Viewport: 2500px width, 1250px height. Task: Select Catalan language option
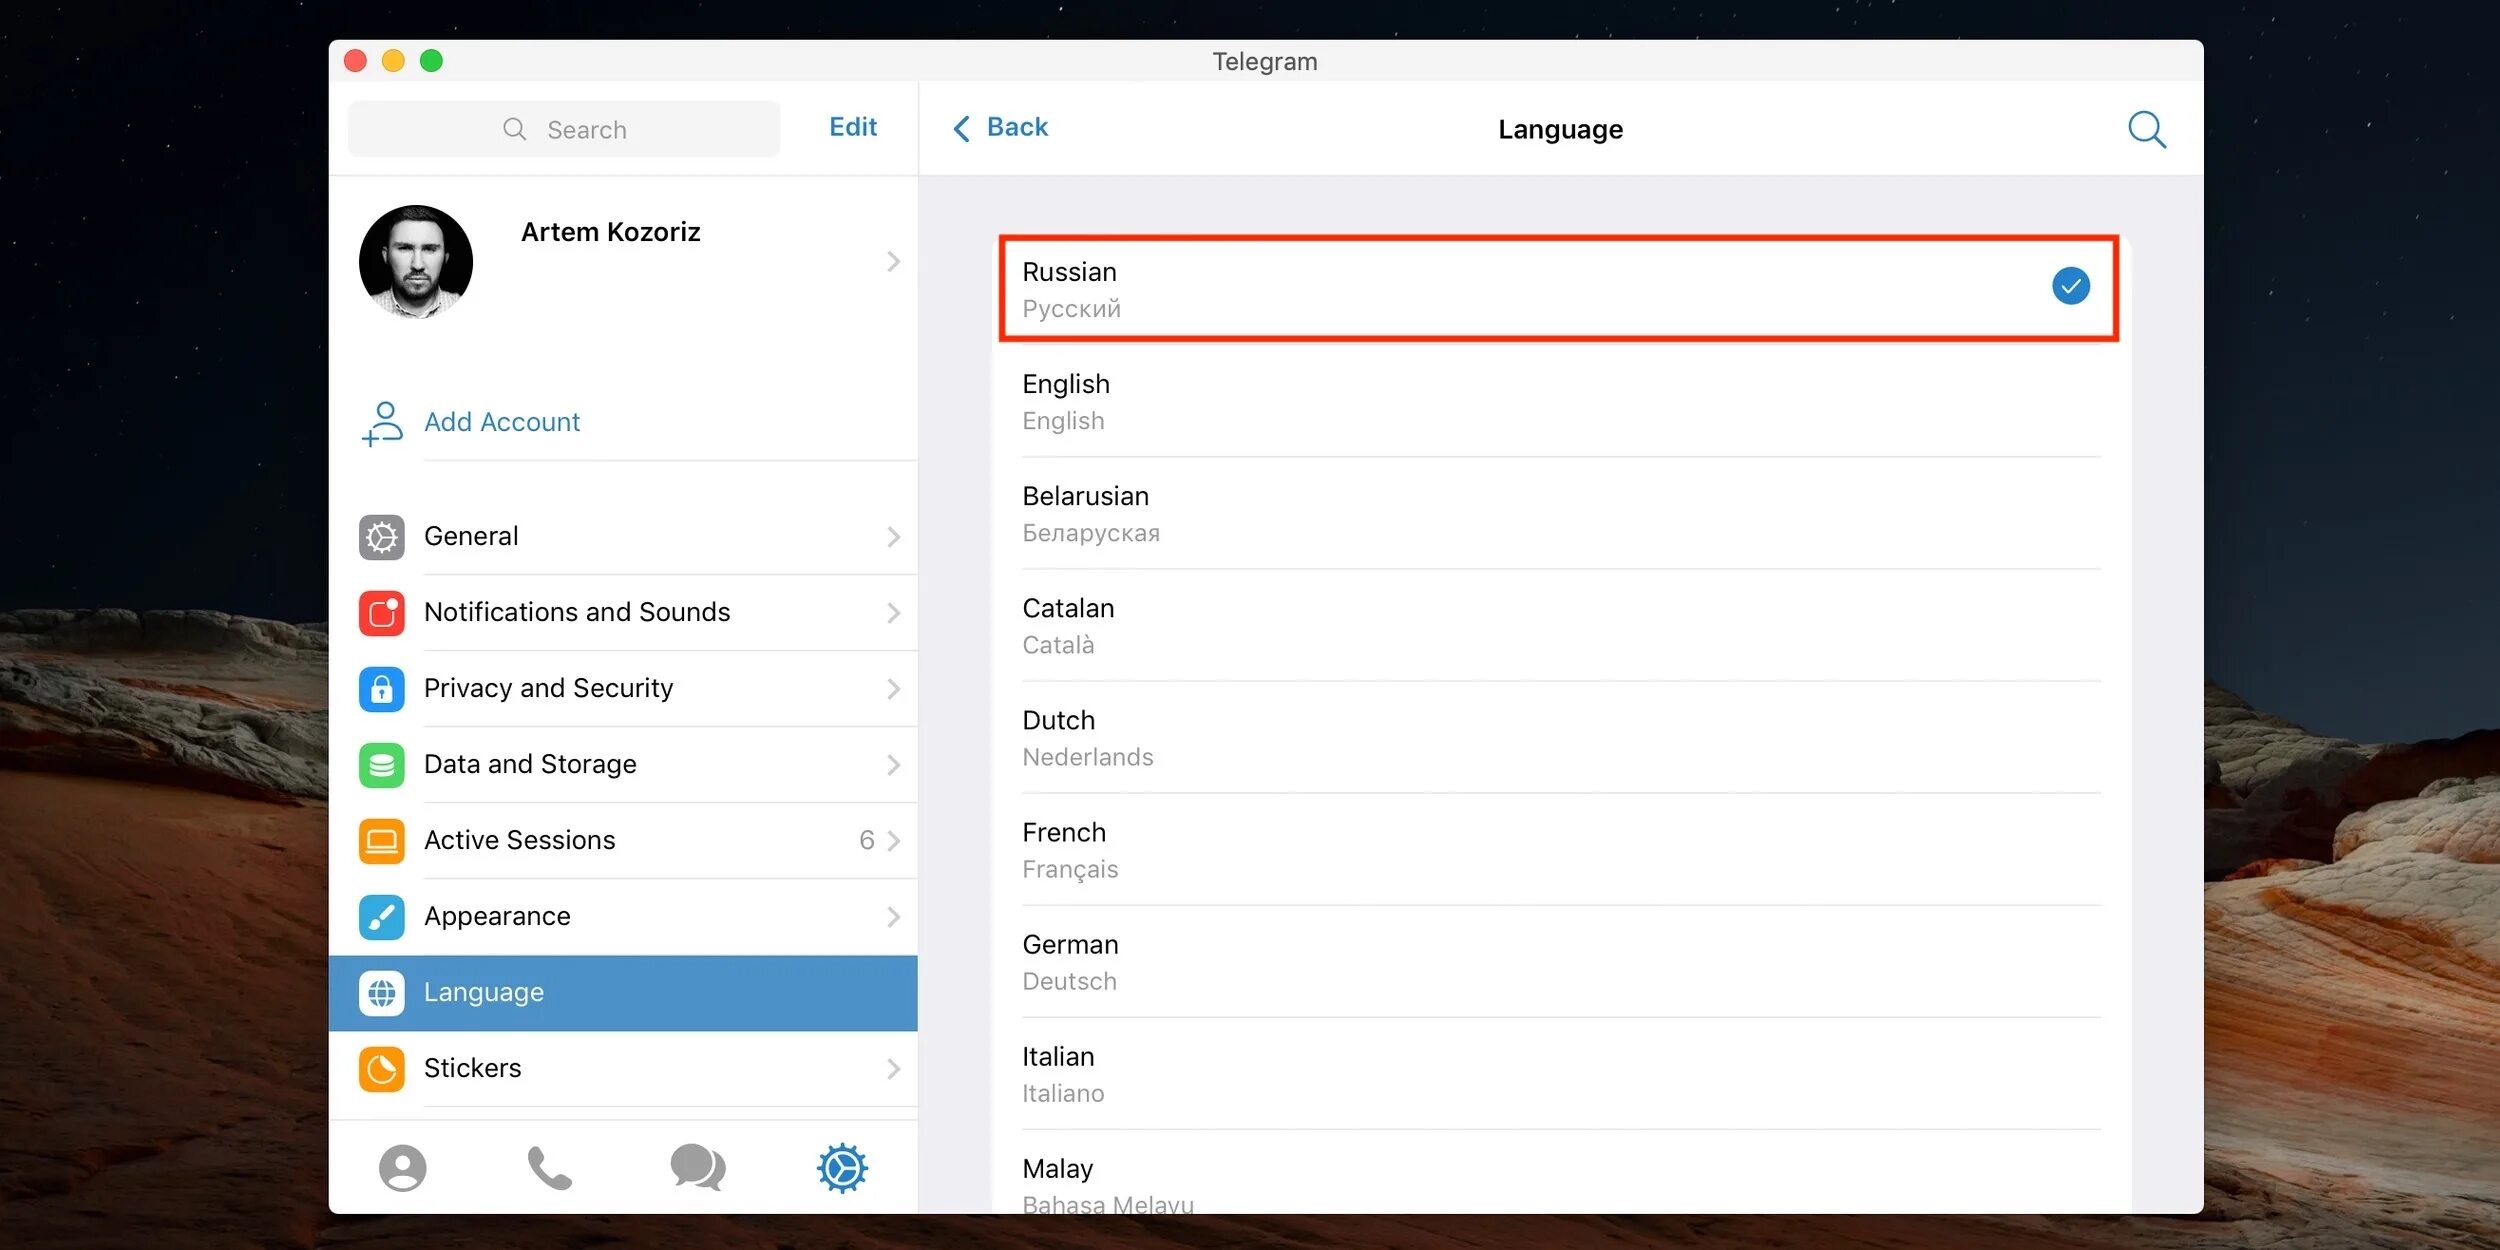(1560, 625)
